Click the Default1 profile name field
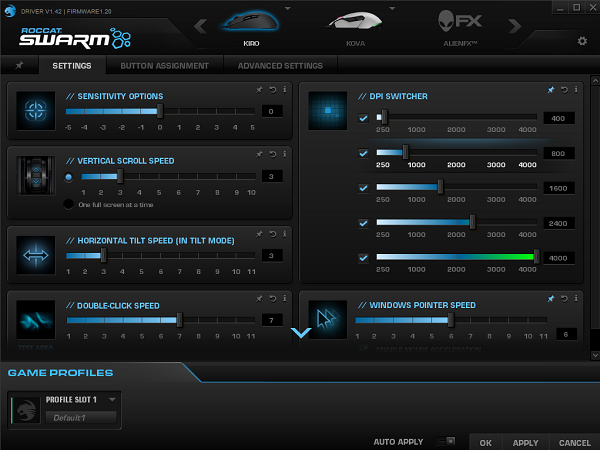 point(81,417)
